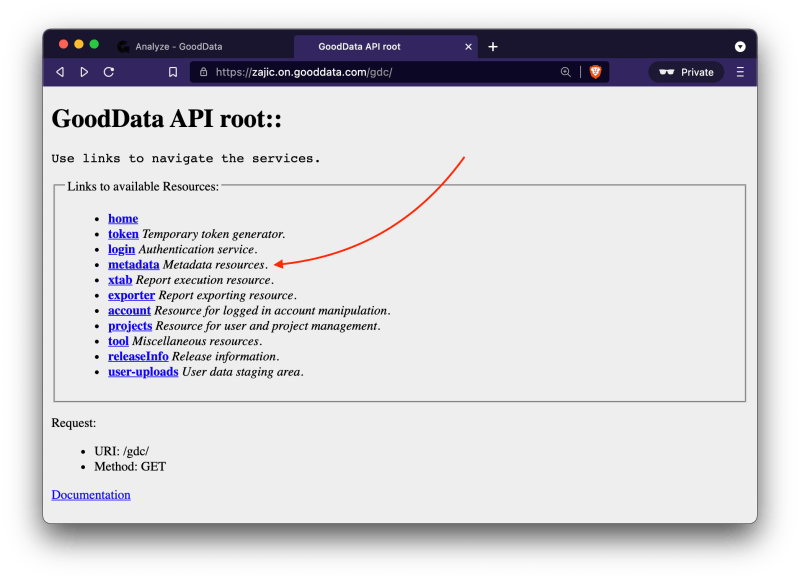
Task: Open the browser hamburger menu
Action: pyautogui.click(x=738, y=72)
